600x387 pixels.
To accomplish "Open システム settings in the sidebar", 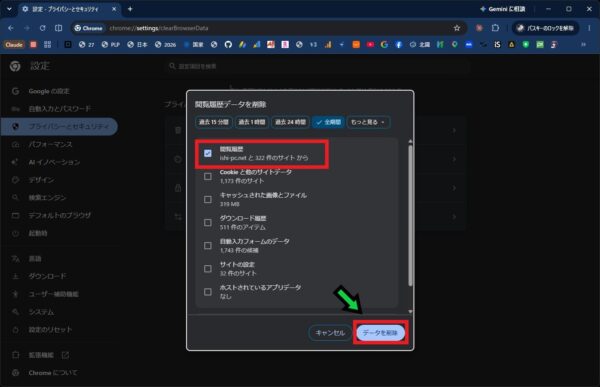I will point(41,312).
